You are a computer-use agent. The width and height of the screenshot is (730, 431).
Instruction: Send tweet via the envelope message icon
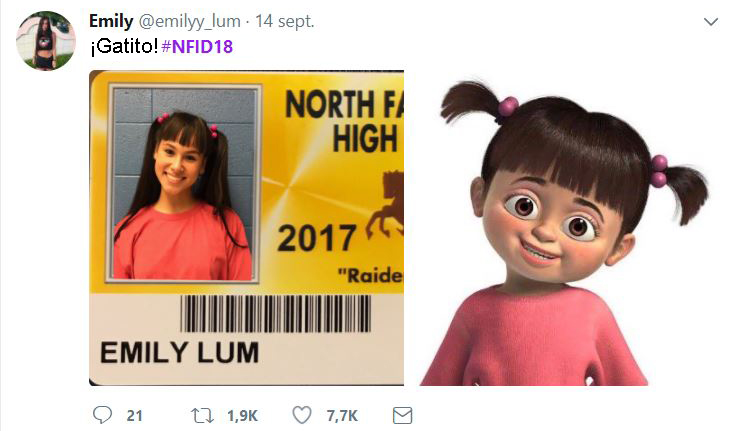coord(402,415)
